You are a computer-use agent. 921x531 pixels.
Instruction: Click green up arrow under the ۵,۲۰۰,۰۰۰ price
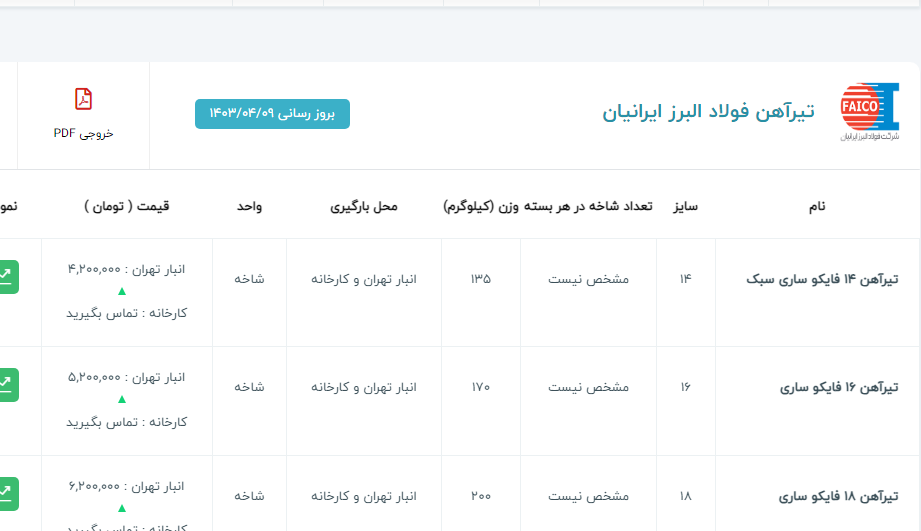[x=122, y=399]
